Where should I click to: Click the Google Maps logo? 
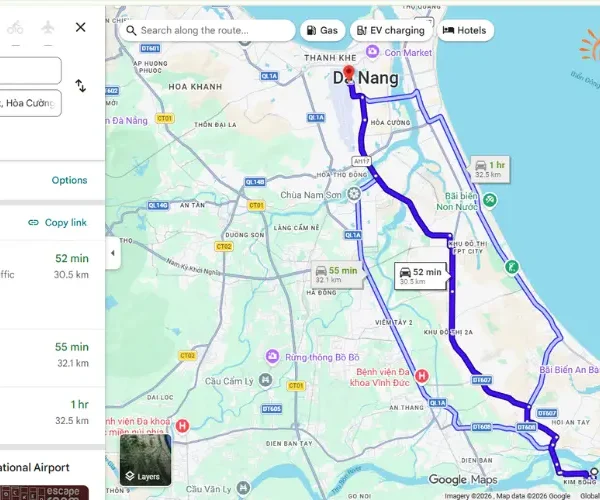[x=463, y=479]
